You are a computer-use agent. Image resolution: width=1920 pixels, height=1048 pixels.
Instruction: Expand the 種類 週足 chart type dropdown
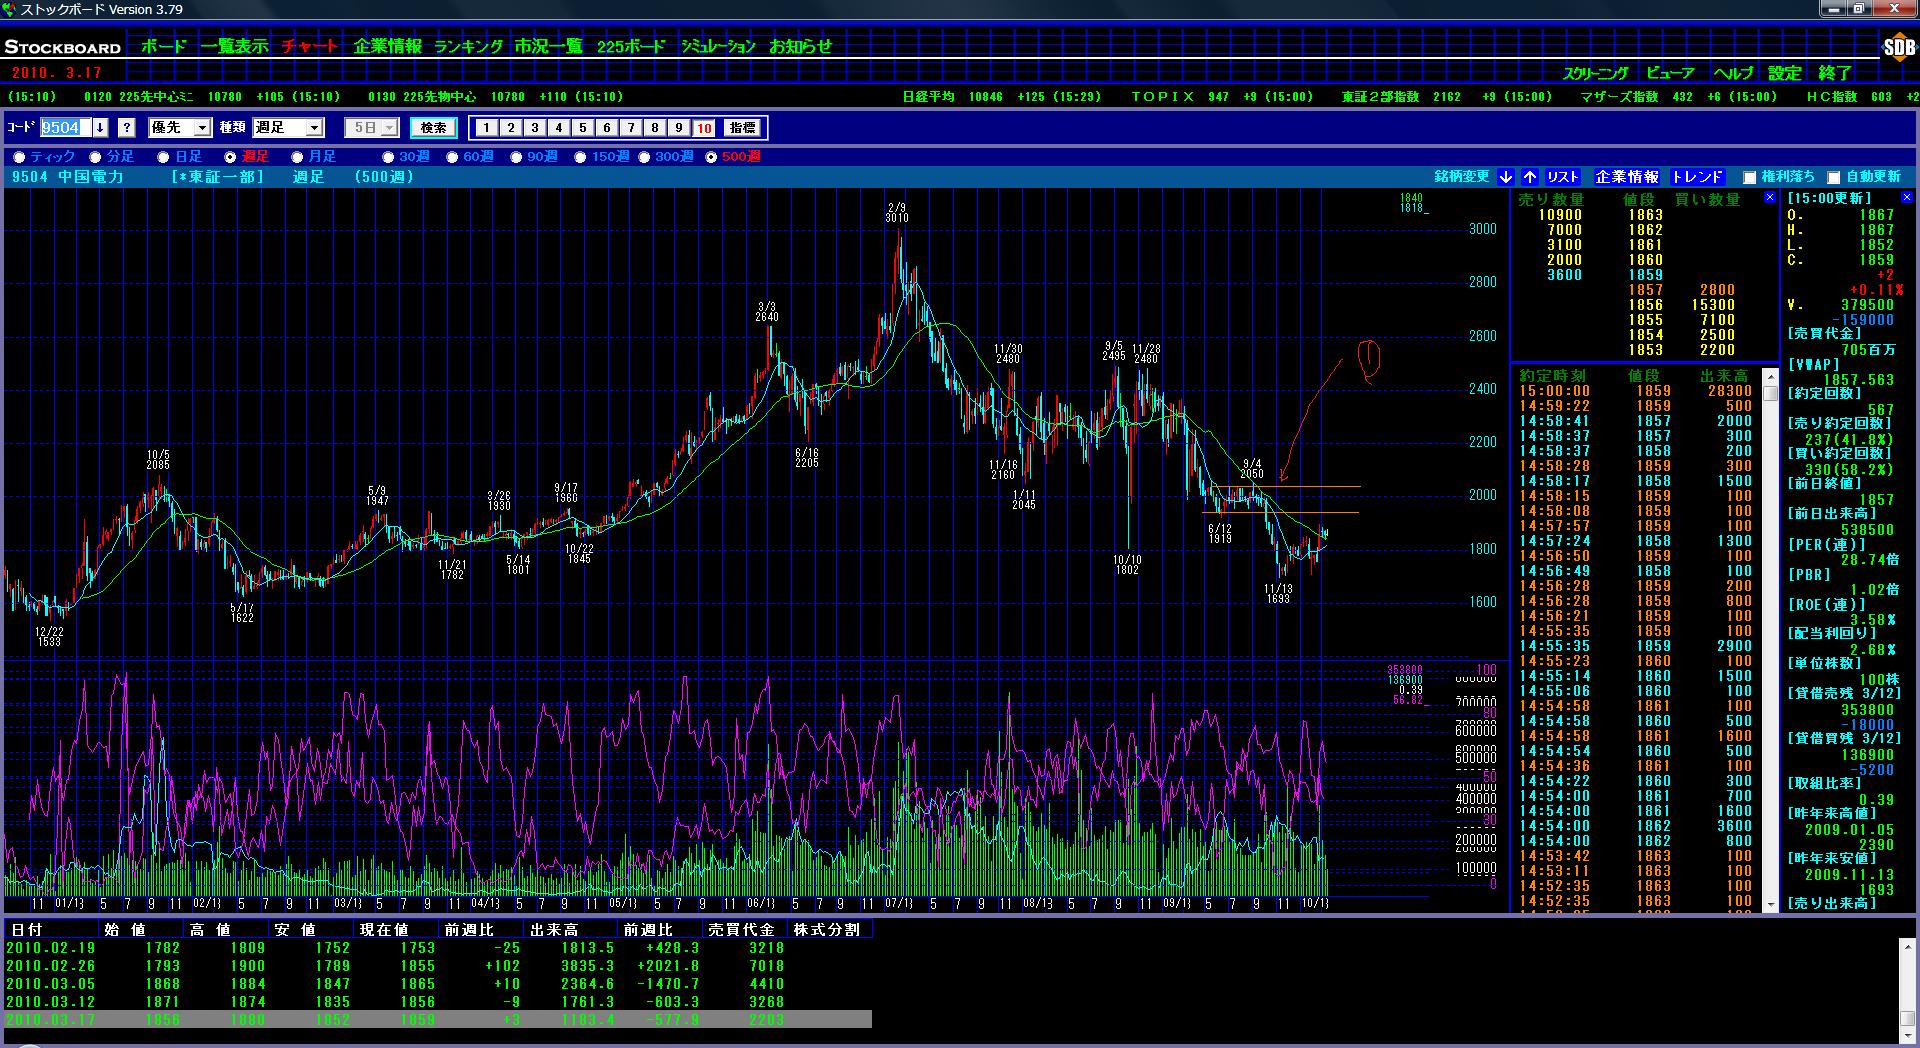[314, 128]
